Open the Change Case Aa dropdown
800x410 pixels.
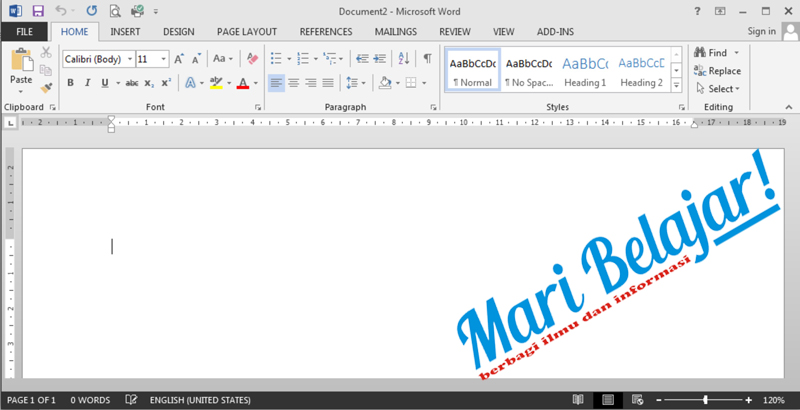click(x=222, y=59)
